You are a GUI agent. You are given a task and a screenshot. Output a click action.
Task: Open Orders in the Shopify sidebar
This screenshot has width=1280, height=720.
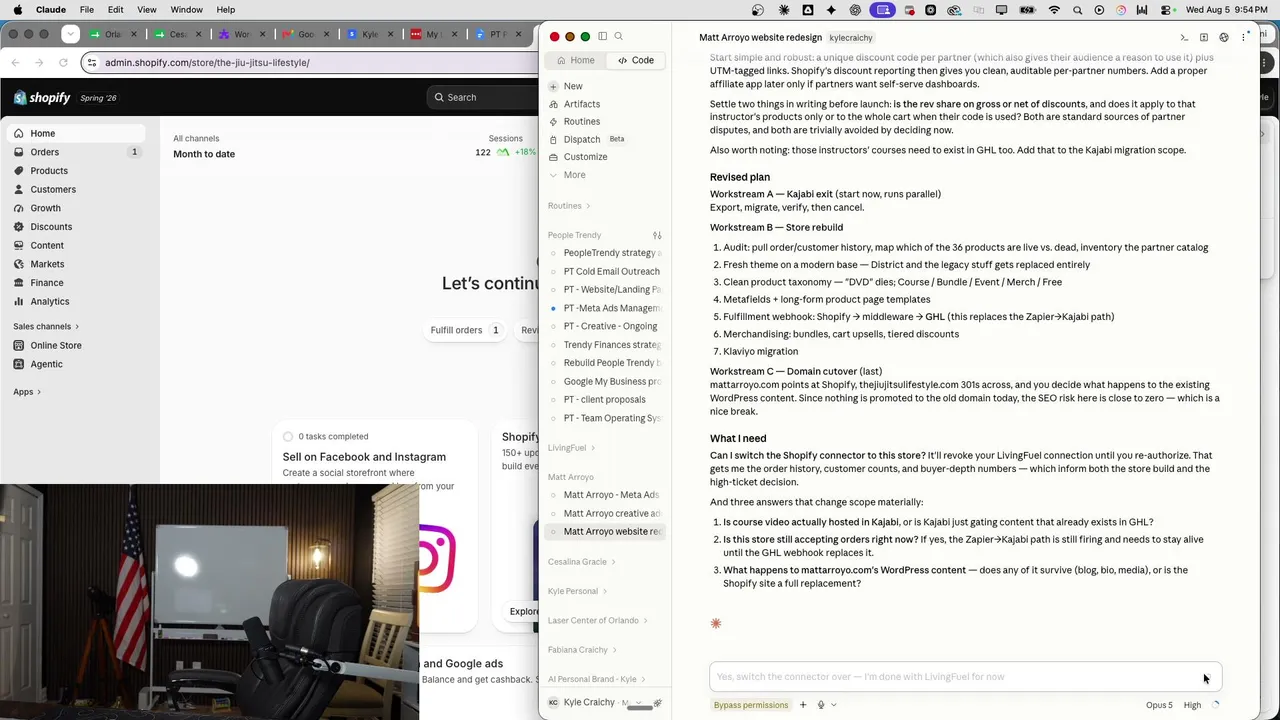pos(78,152)
